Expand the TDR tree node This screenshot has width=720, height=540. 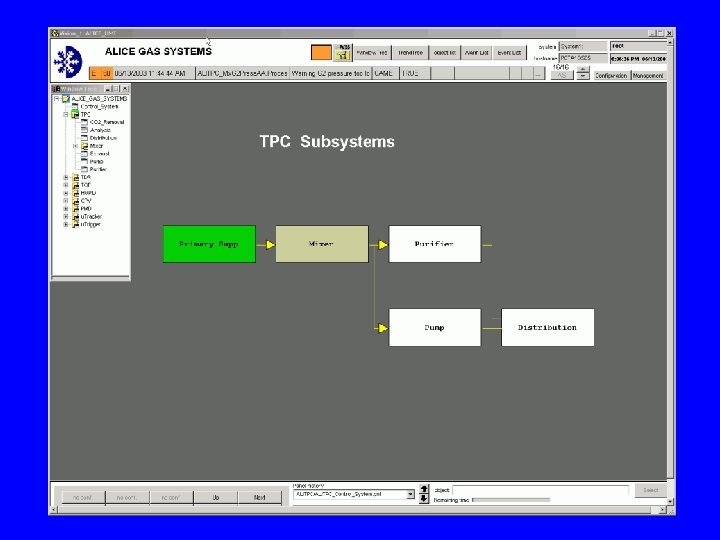[x=66, y=177]
